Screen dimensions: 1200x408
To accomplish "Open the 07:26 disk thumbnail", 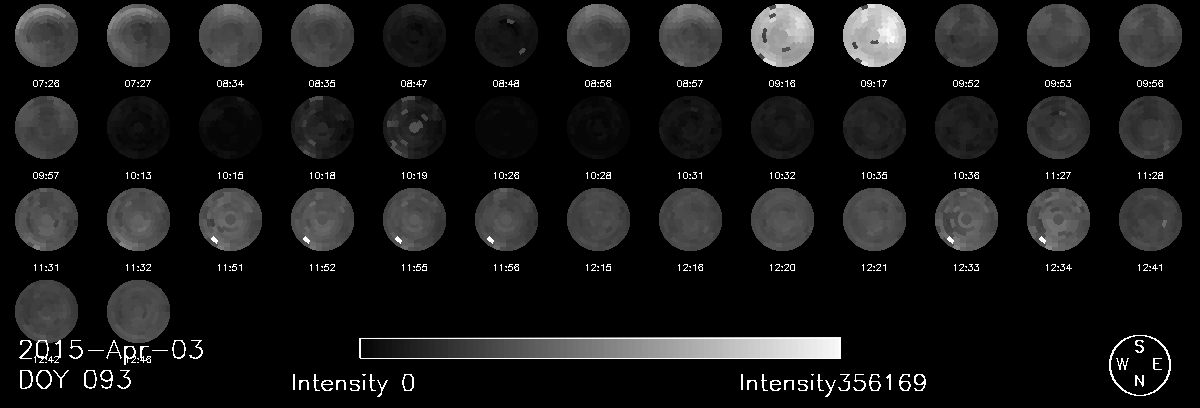I will click(x=46, y=35).
